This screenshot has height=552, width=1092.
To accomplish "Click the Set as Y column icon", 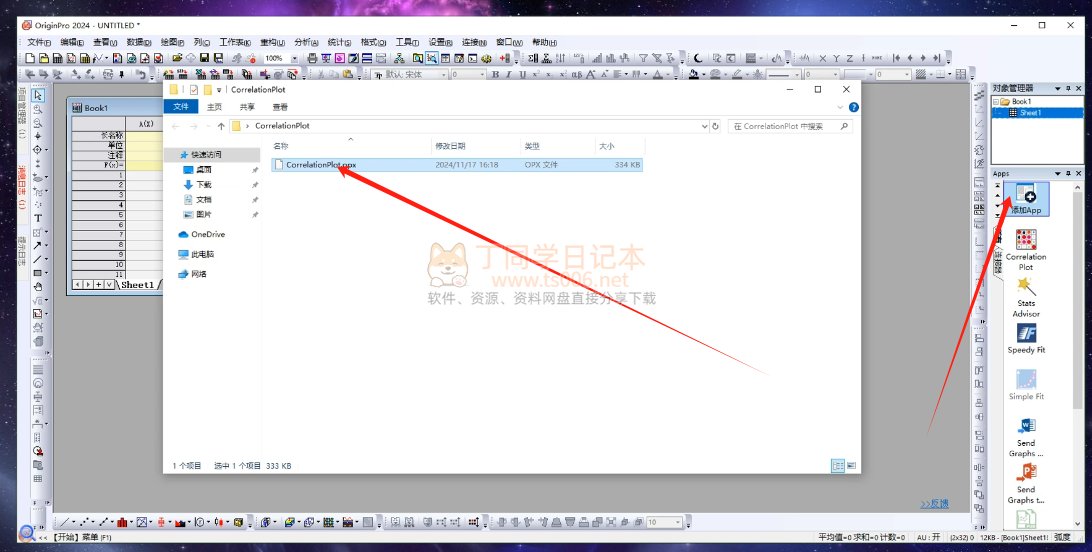I will [836, 58].
